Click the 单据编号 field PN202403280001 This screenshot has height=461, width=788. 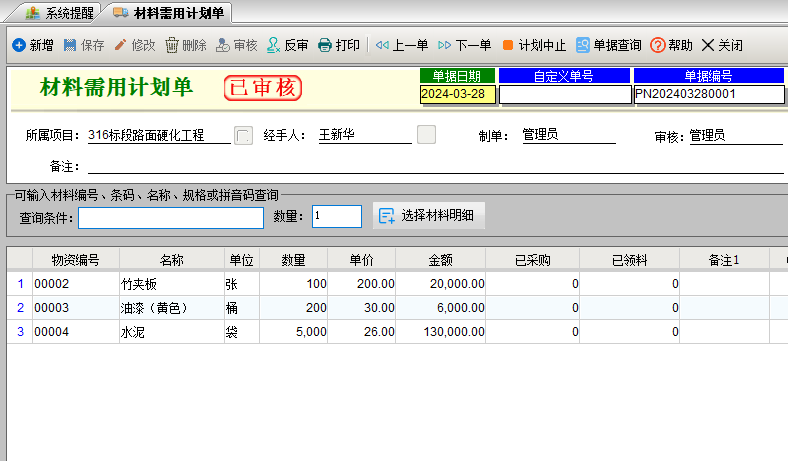coord(709,95)
